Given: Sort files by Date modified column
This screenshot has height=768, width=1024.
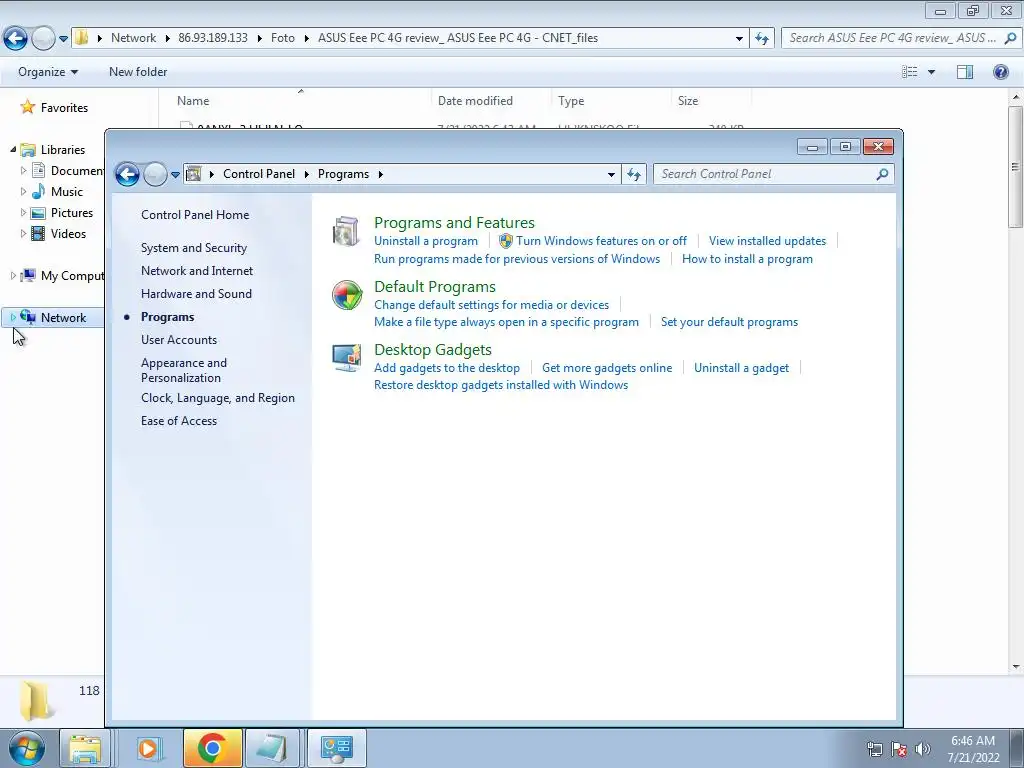Looking at the screenshot, I should point(475,101).
